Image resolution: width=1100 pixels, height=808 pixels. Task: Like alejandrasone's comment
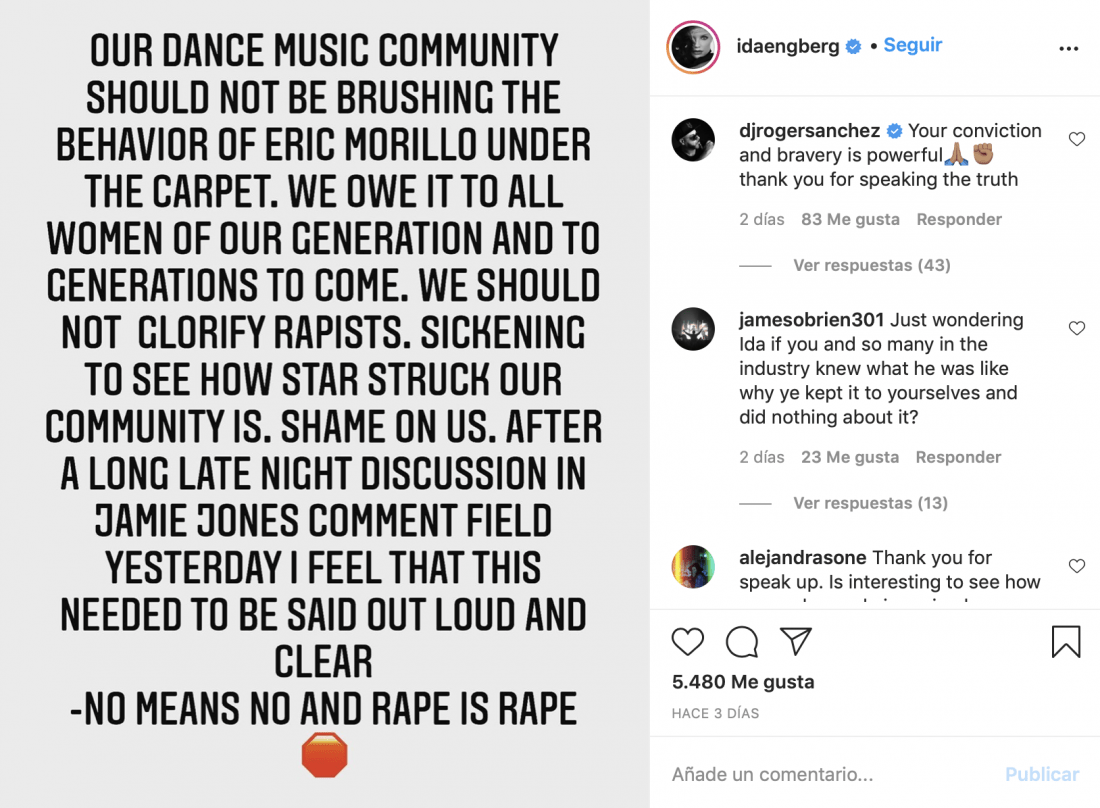click(1077, 566)
